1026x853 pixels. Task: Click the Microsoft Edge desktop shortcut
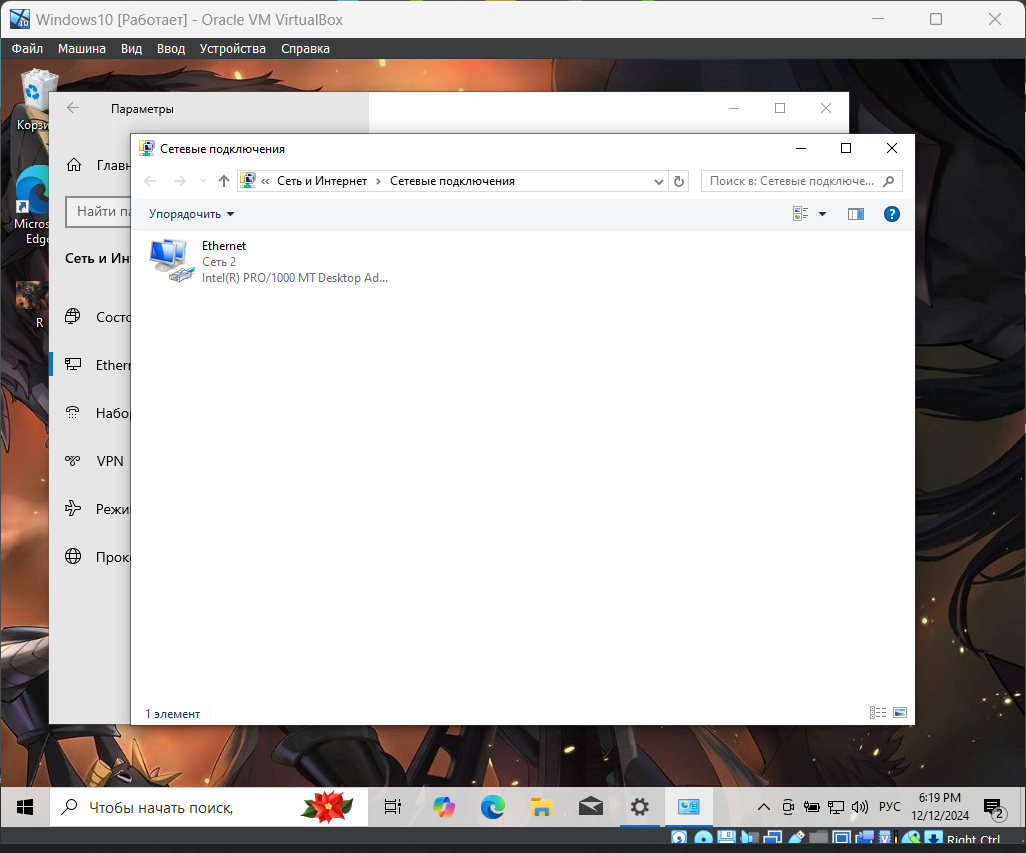tap(31, 204)
